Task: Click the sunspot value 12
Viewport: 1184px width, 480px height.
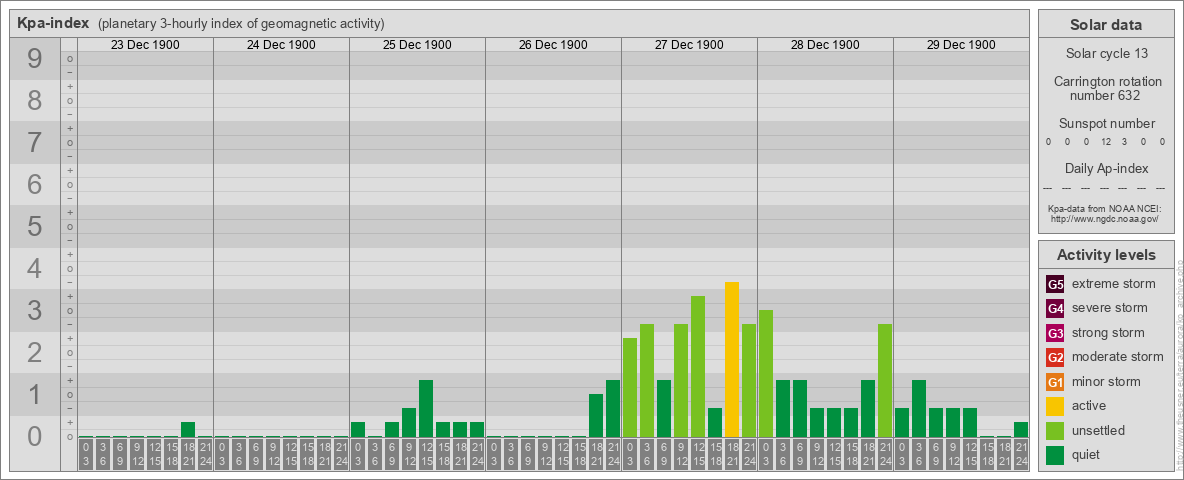Action: point(1106,142)
